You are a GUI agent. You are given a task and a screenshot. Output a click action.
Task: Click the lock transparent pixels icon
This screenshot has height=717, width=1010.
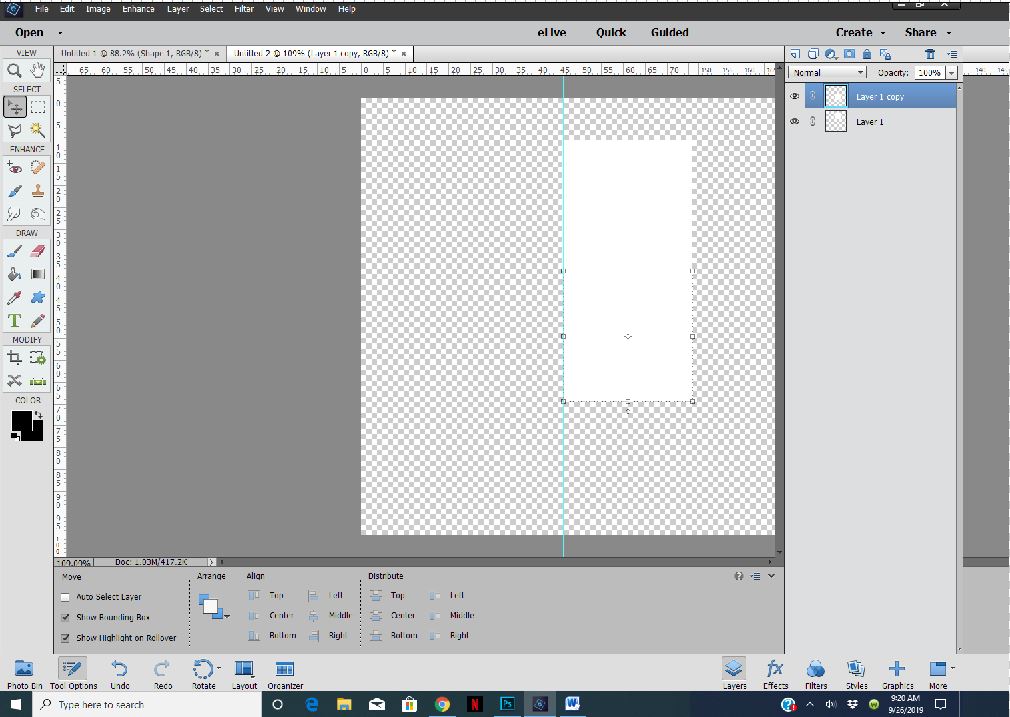[885, 54]
